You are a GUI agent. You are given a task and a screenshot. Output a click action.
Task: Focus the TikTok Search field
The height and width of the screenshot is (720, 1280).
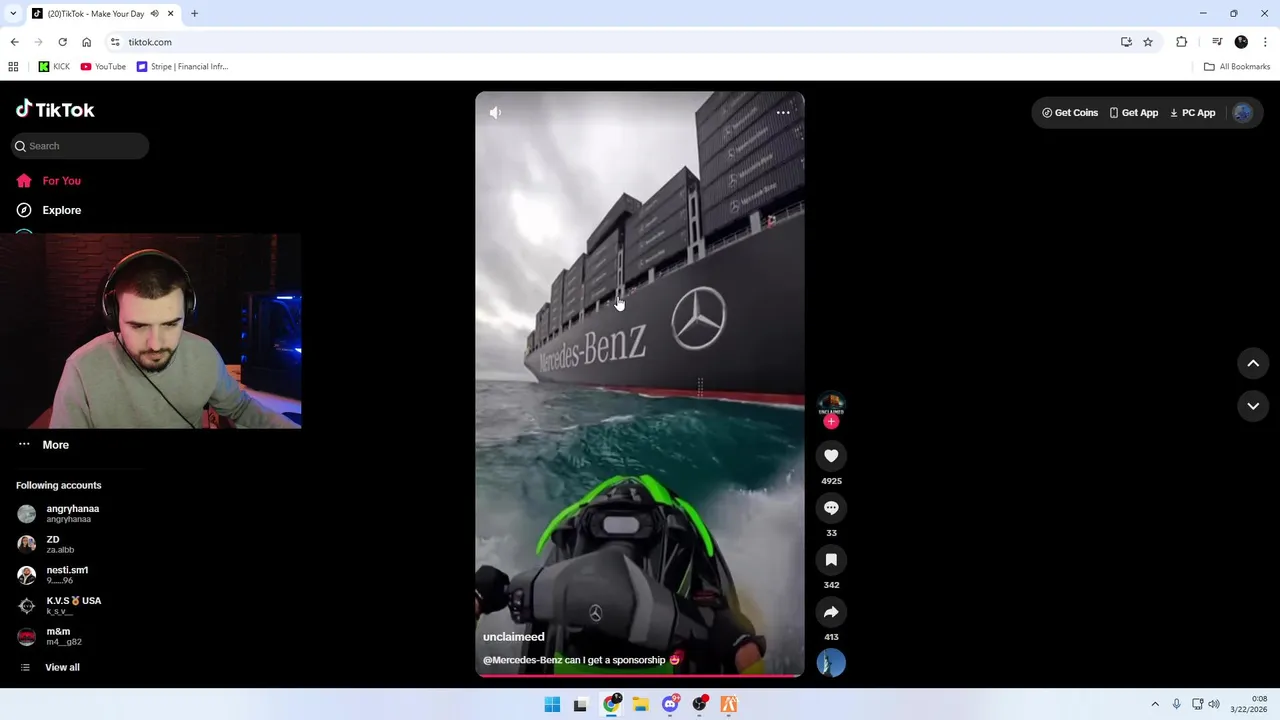pos(80,146)
